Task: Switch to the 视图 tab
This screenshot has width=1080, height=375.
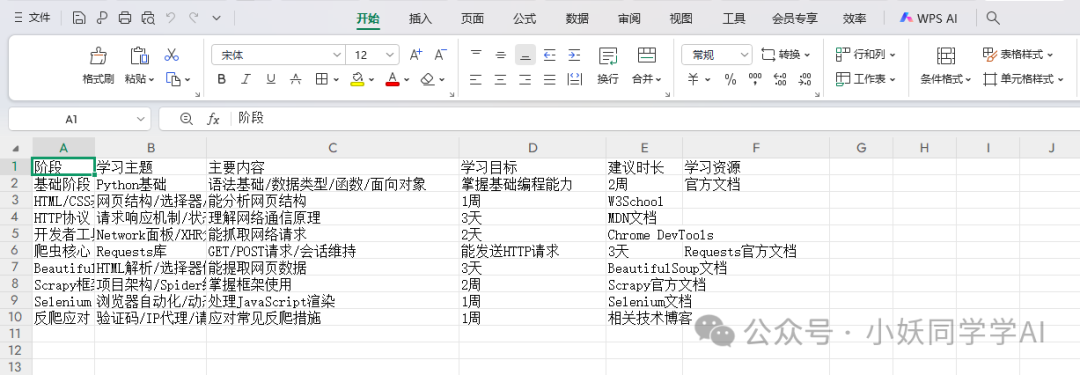Action: click(681, 19)
